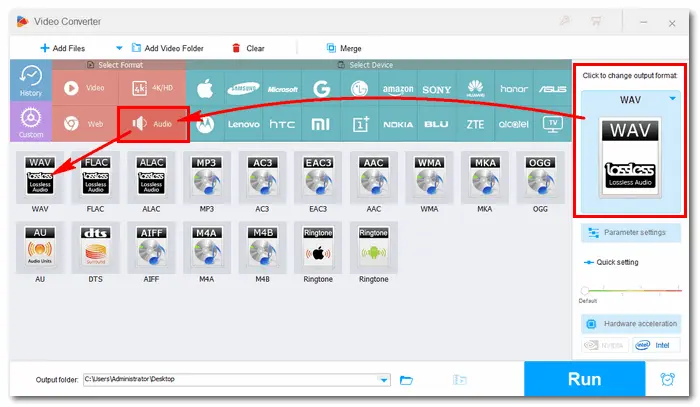Choose the FLAC lossless format
This screenshot has width=700, height=407.
point(96,177)
